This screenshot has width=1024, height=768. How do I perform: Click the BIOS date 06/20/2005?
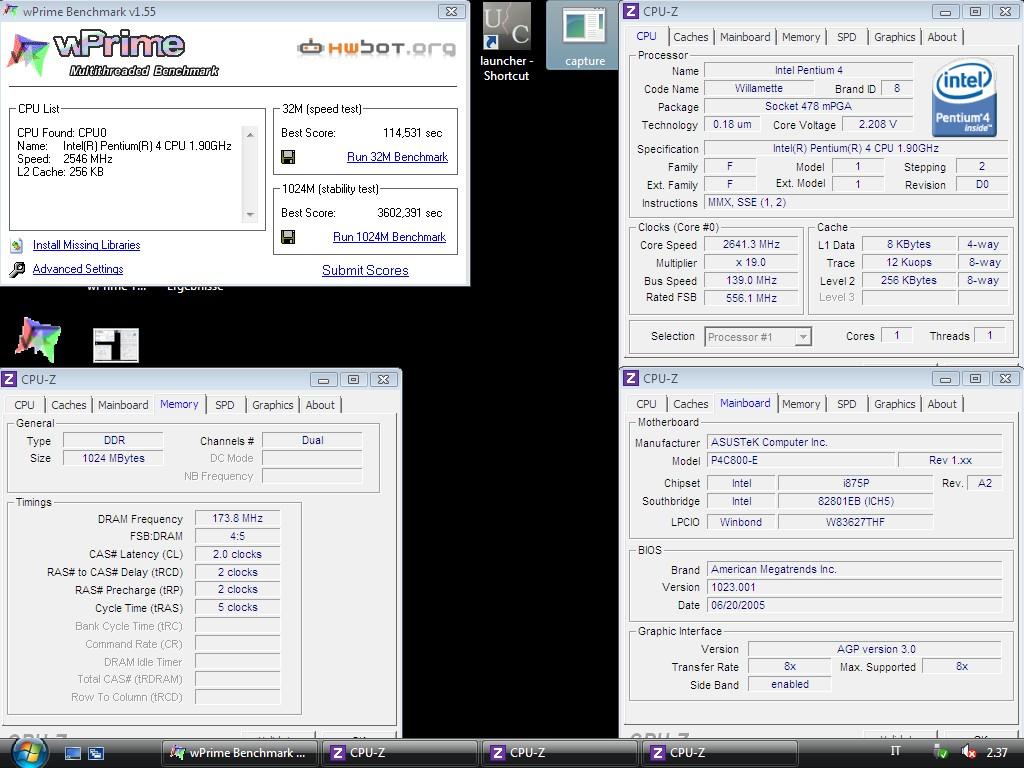tap(854, 605)
